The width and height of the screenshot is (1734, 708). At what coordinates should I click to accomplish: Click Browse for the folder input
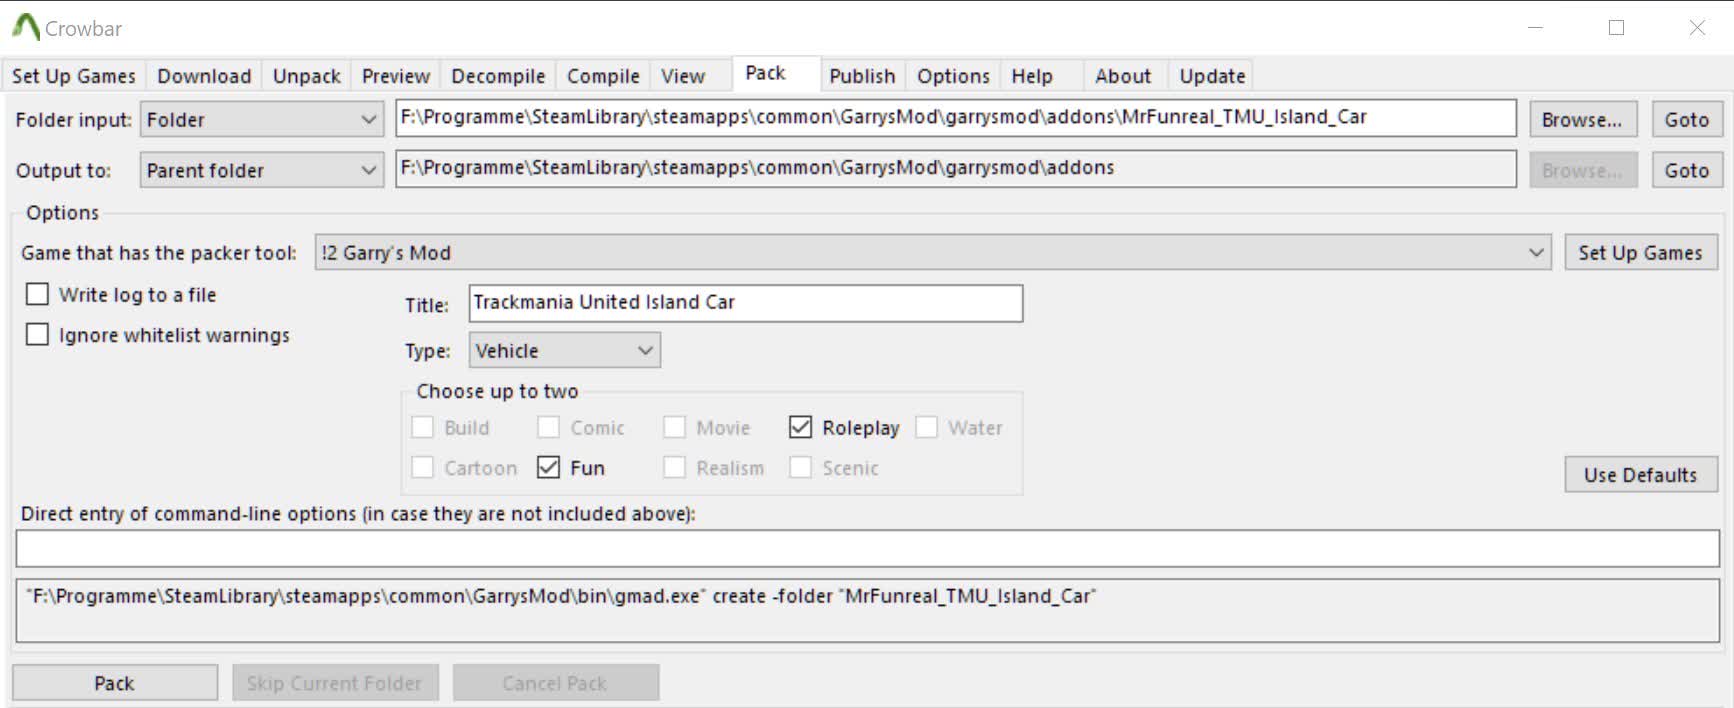(x=1582, y=119)
